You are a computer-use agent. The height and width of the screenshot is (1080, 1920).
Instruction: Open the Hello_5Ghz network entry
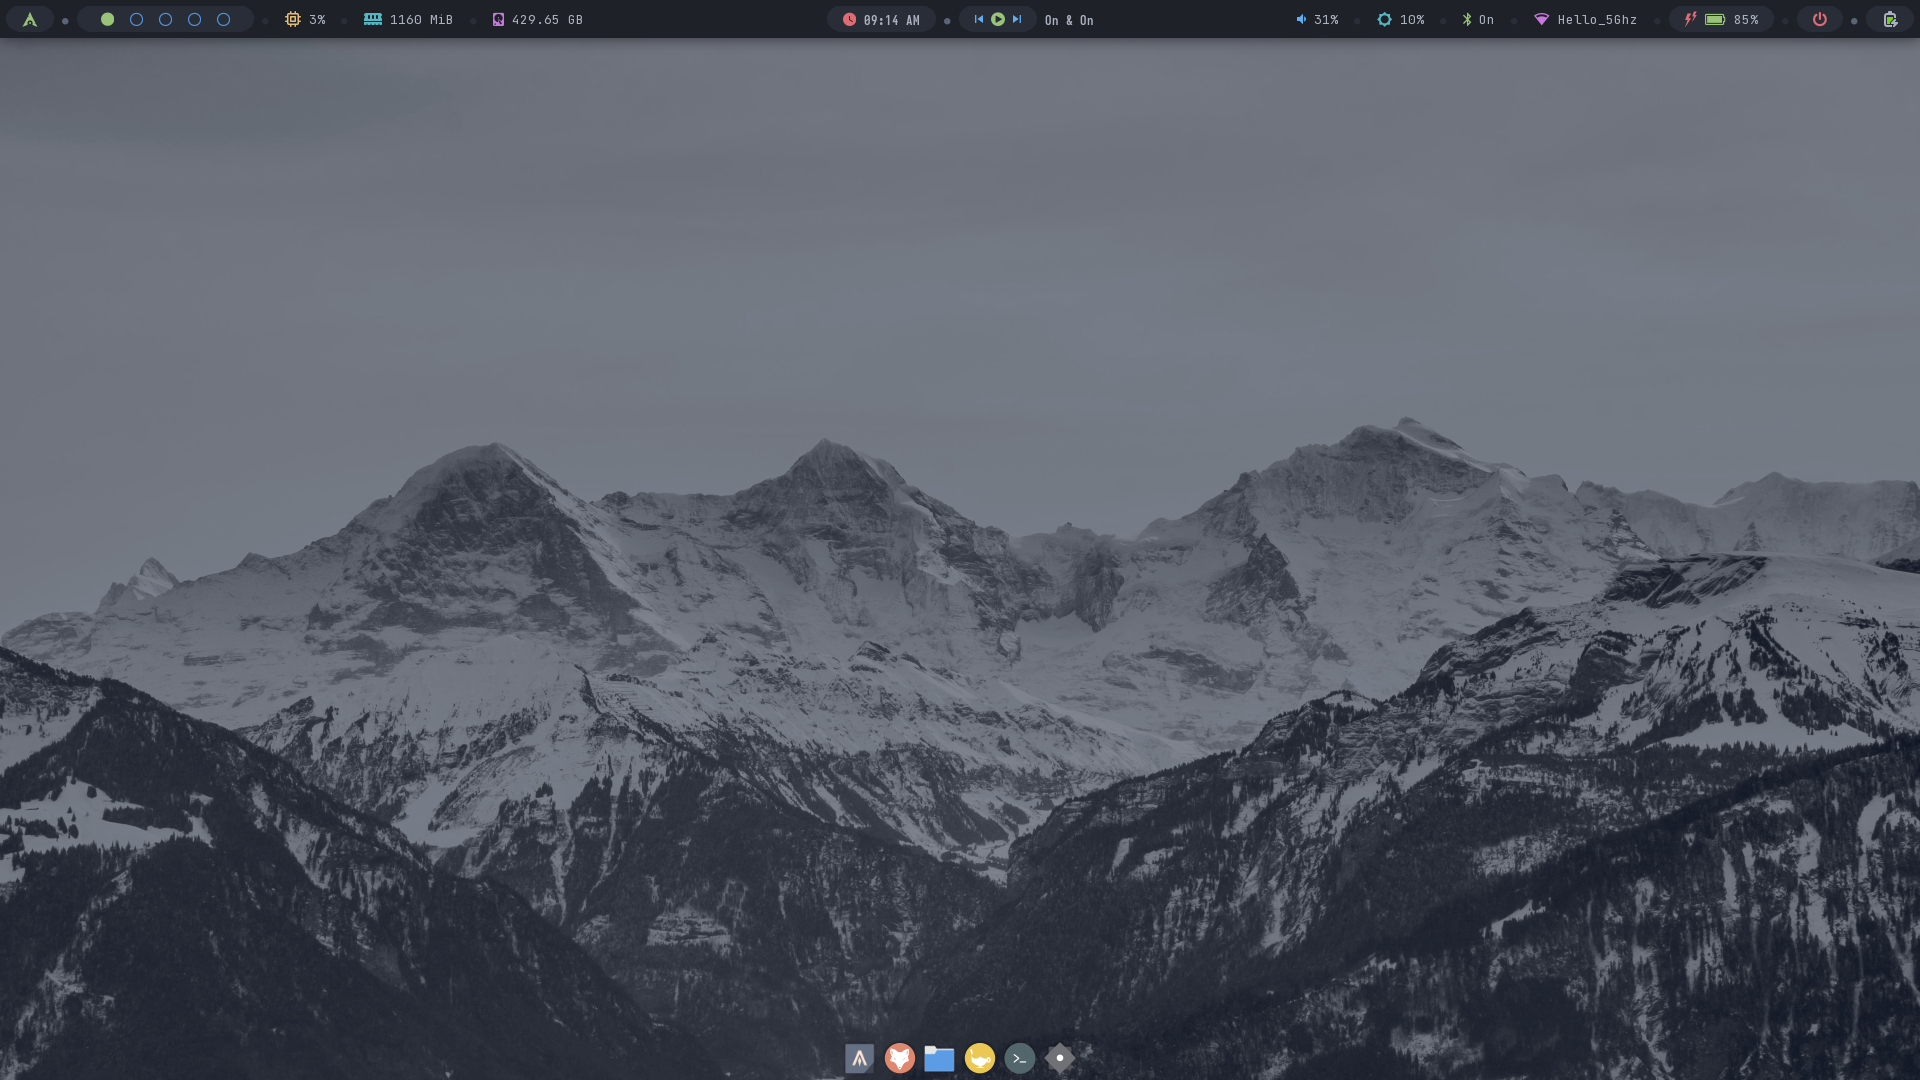(x=1597, y=20)
